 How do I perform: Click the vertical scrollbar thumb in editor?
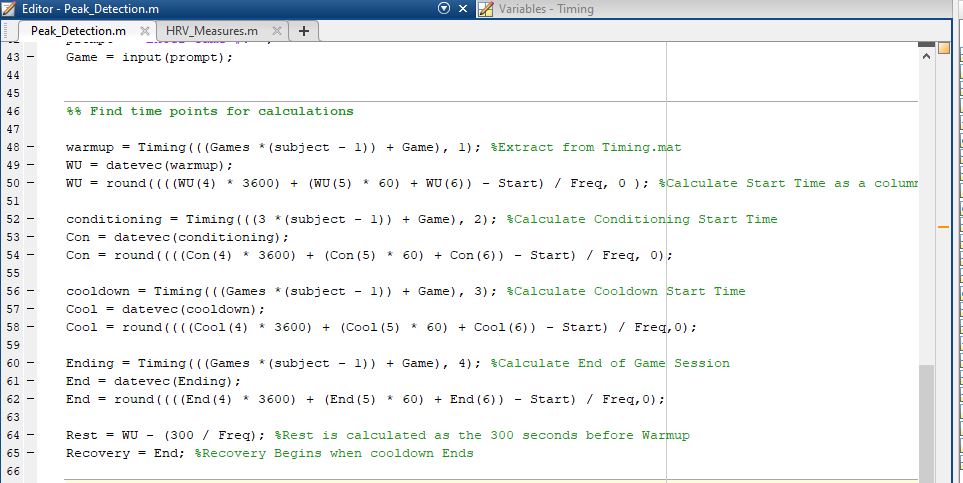(926, 423)
